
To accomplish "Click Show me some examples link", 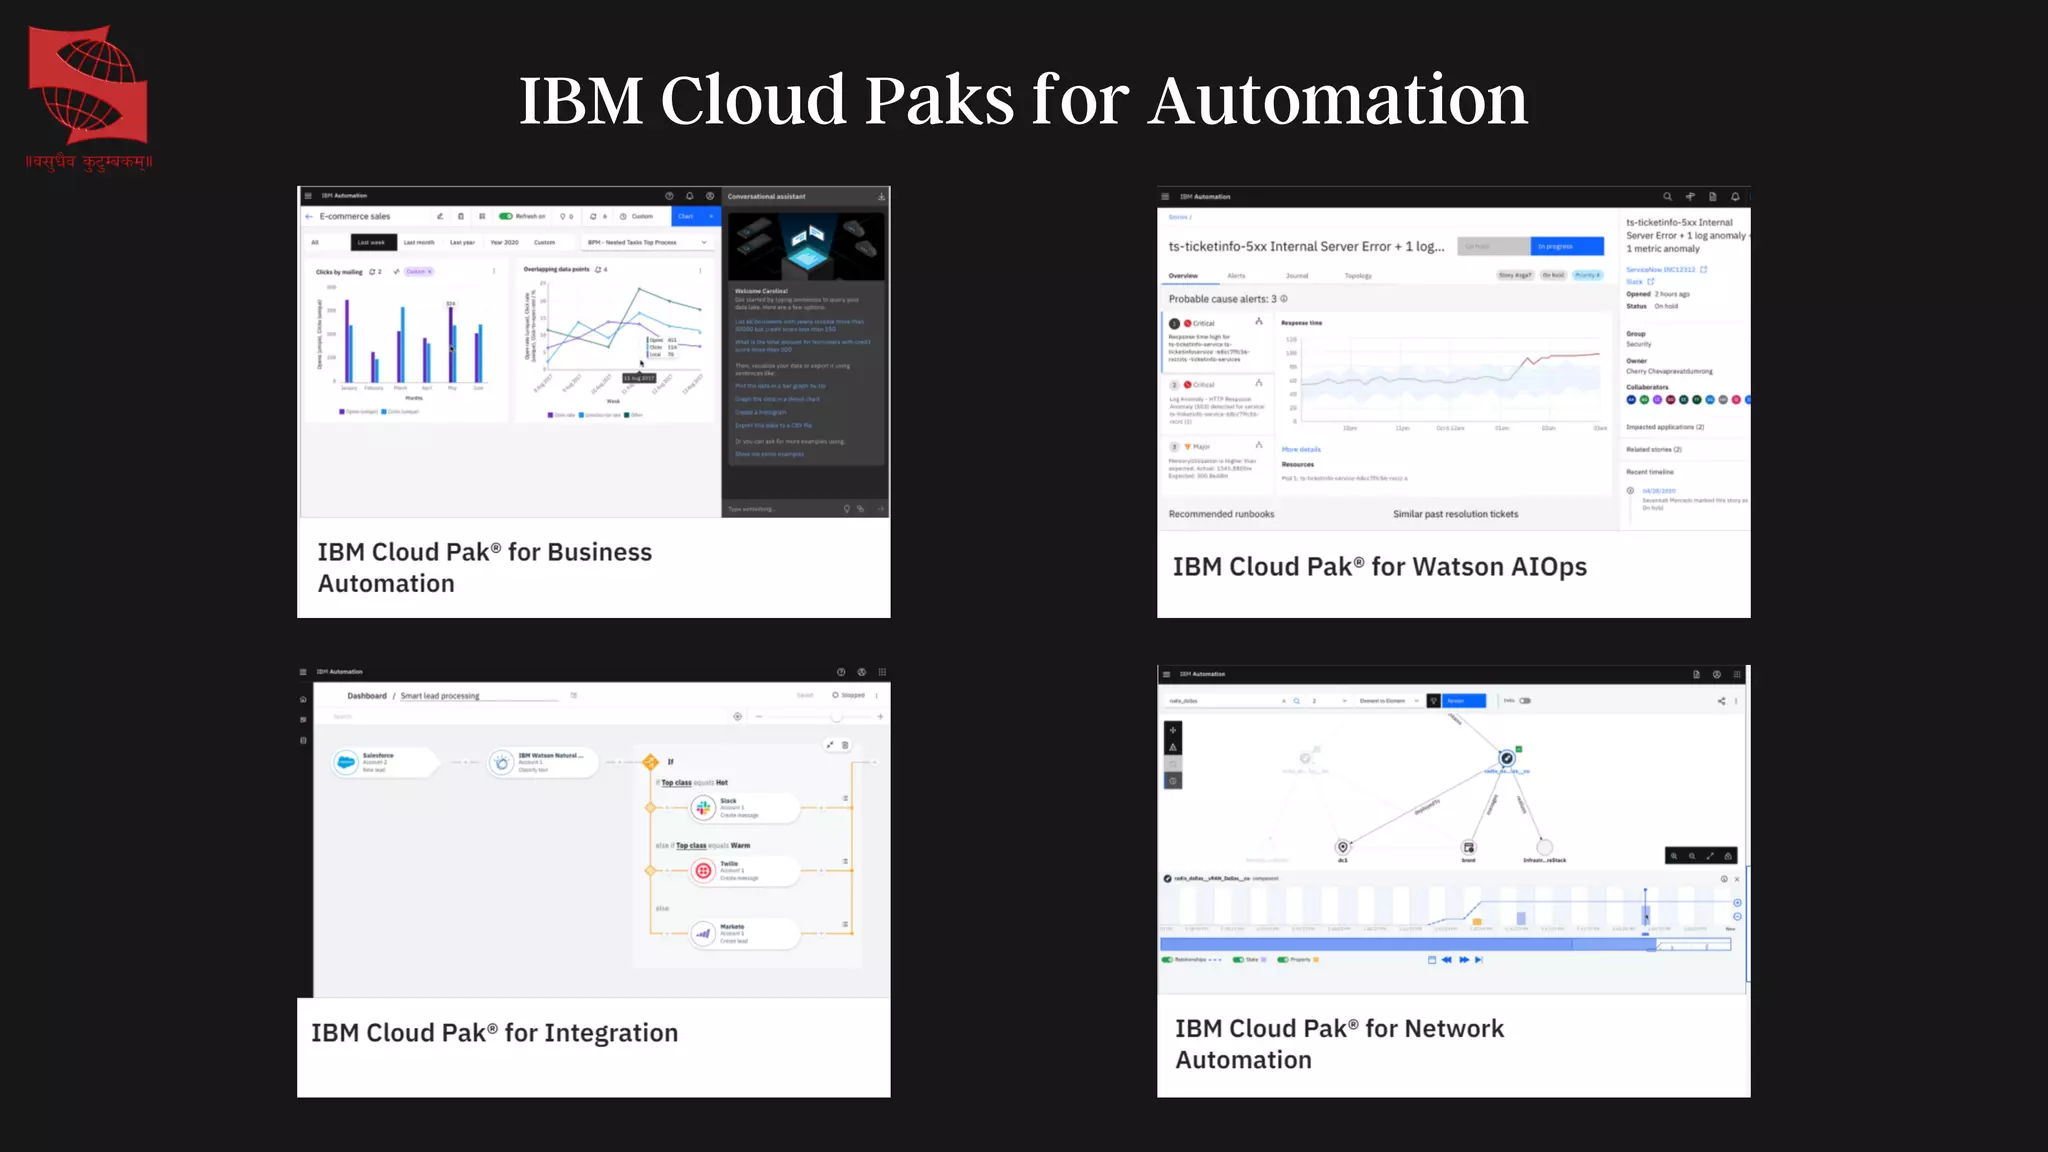I will [770, 454].
